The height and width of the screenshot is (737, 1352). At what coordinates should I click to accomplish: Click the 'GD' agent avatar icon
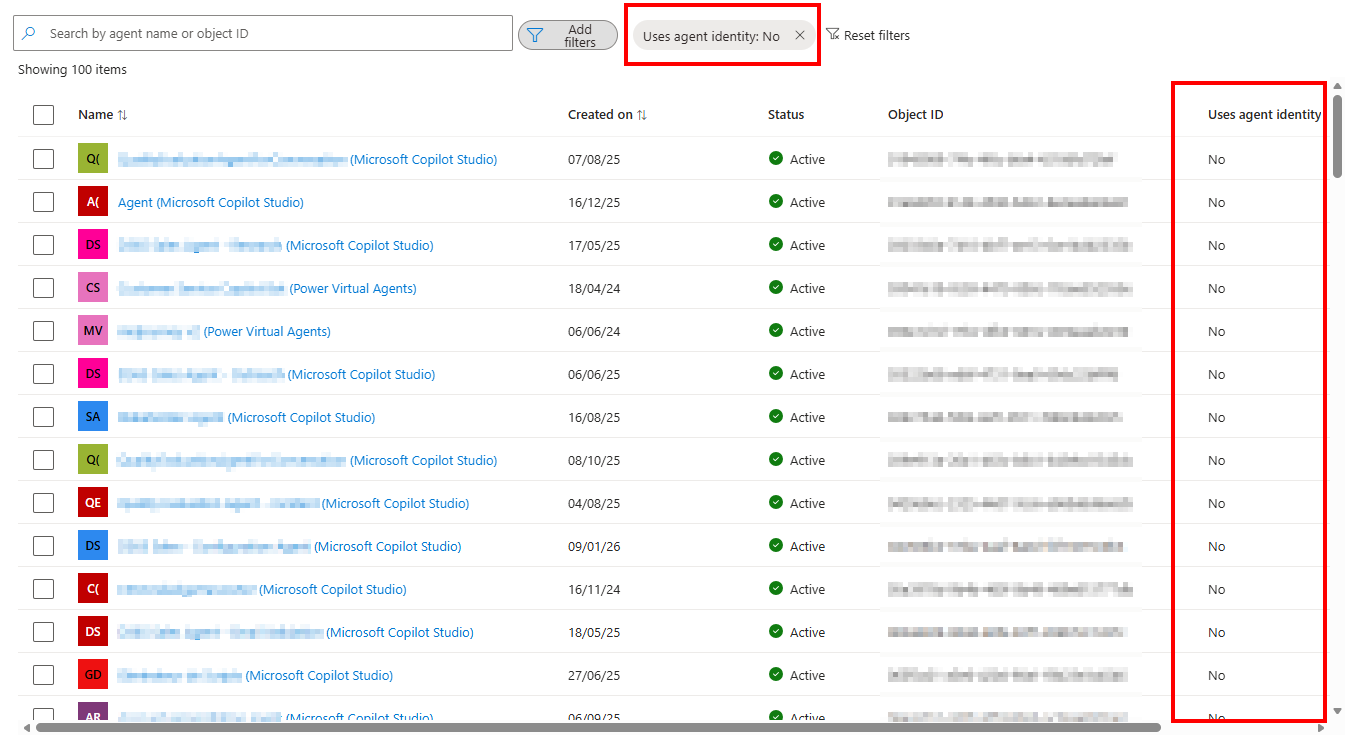pyautogui.click(x=93, y=675)
